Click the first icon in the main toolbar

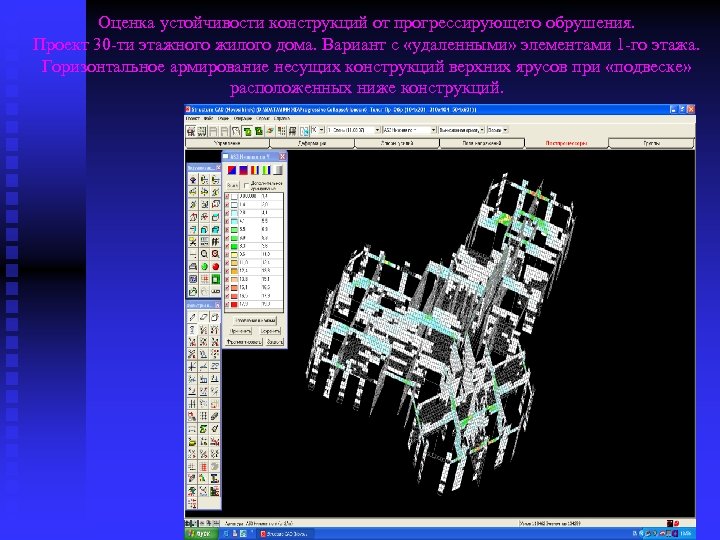(191, 131)
